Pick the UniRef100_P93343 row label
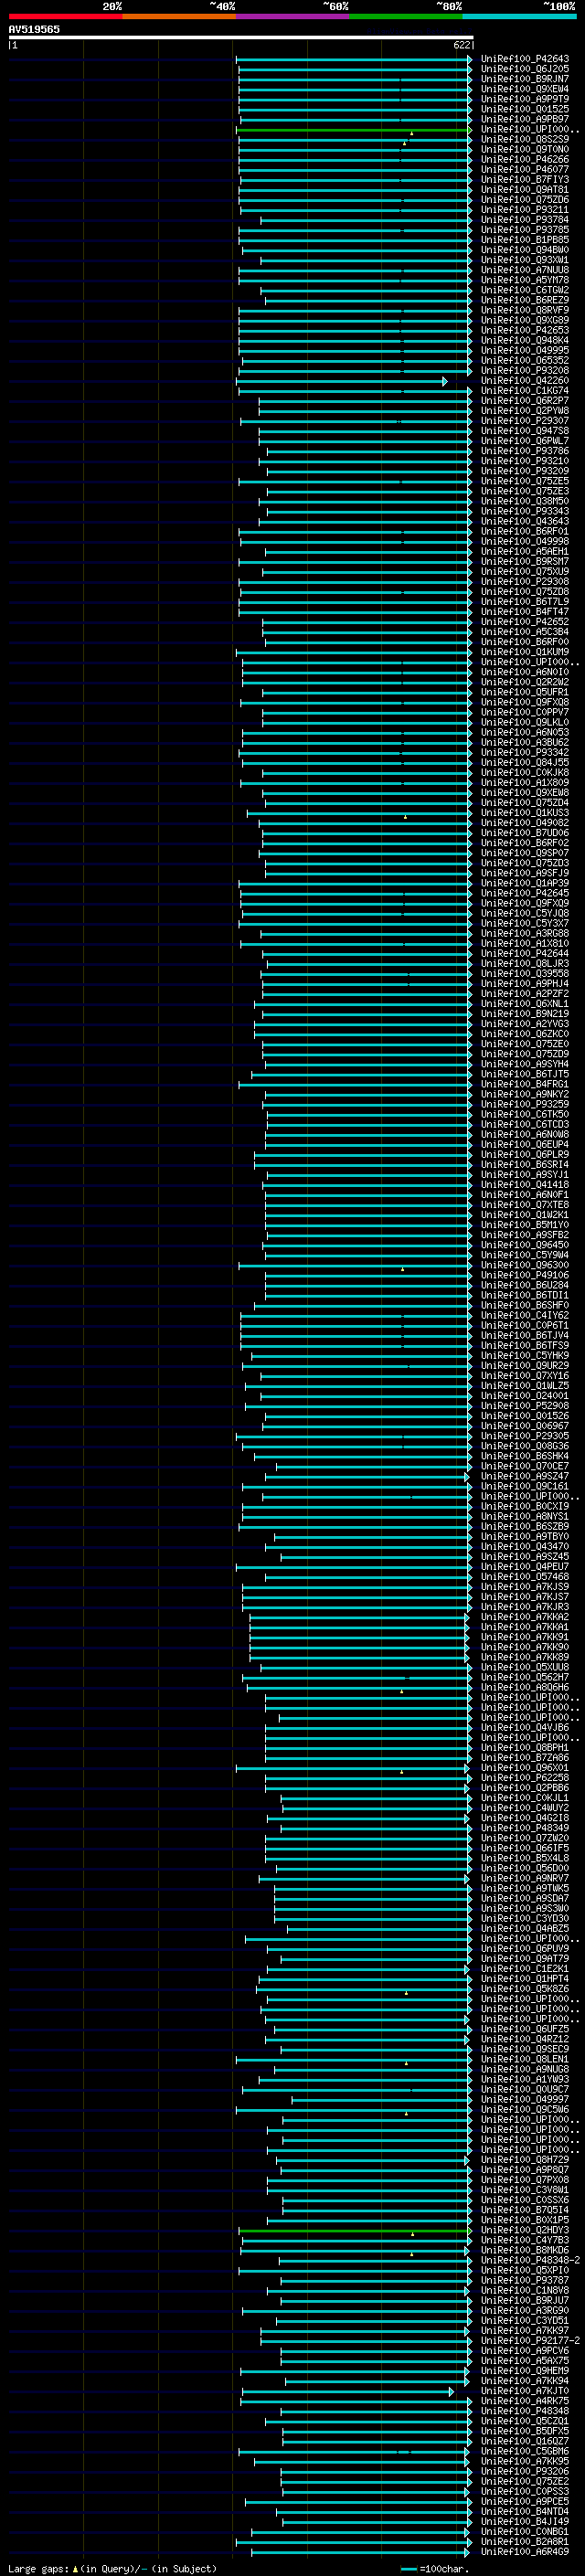585x2576 pixels. tap(525, 511)
